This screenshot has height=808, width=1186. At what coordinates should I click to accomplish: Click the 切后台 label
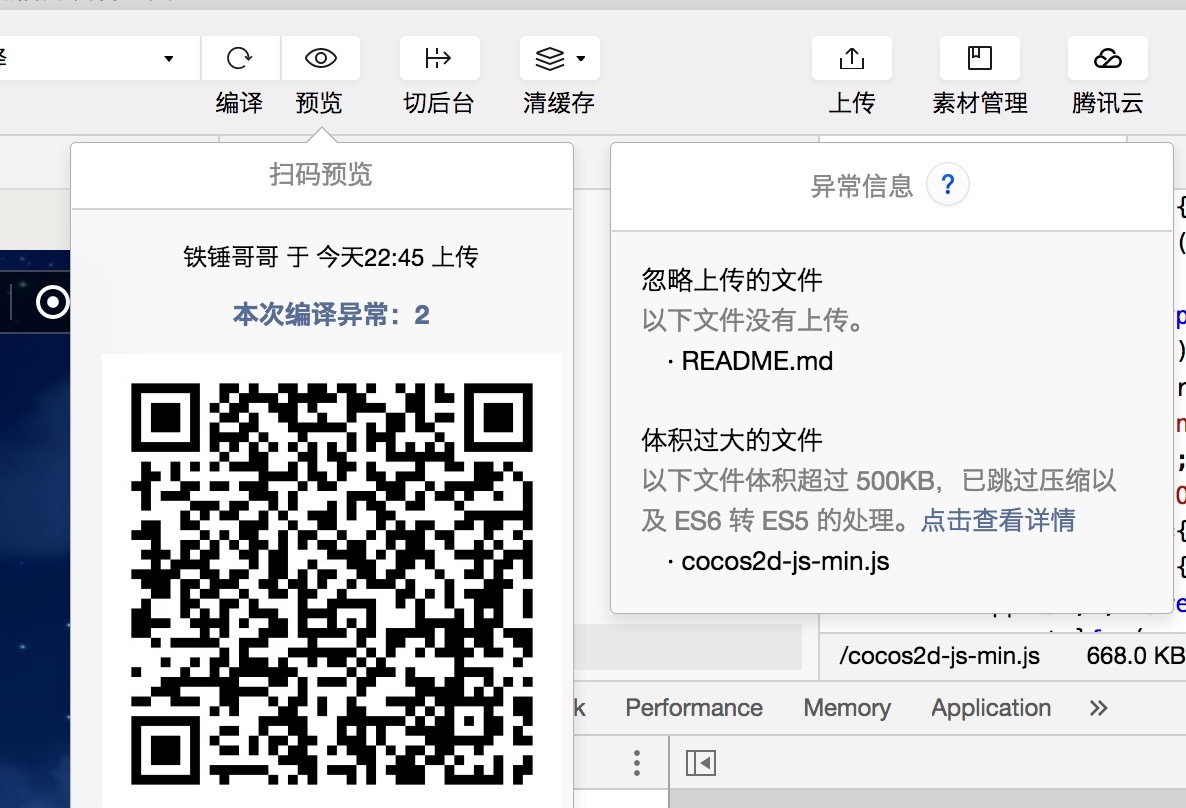click(439, 103)
